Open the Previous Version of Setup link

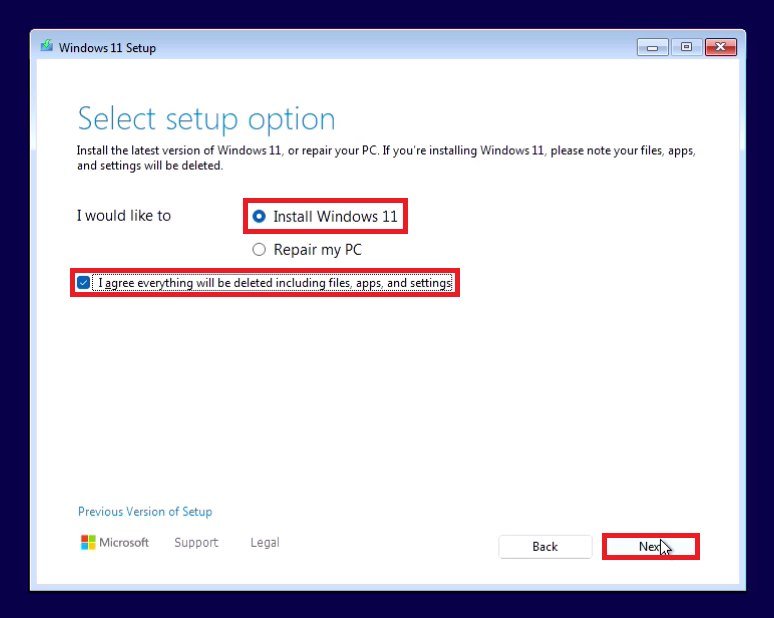pos(145,511)
